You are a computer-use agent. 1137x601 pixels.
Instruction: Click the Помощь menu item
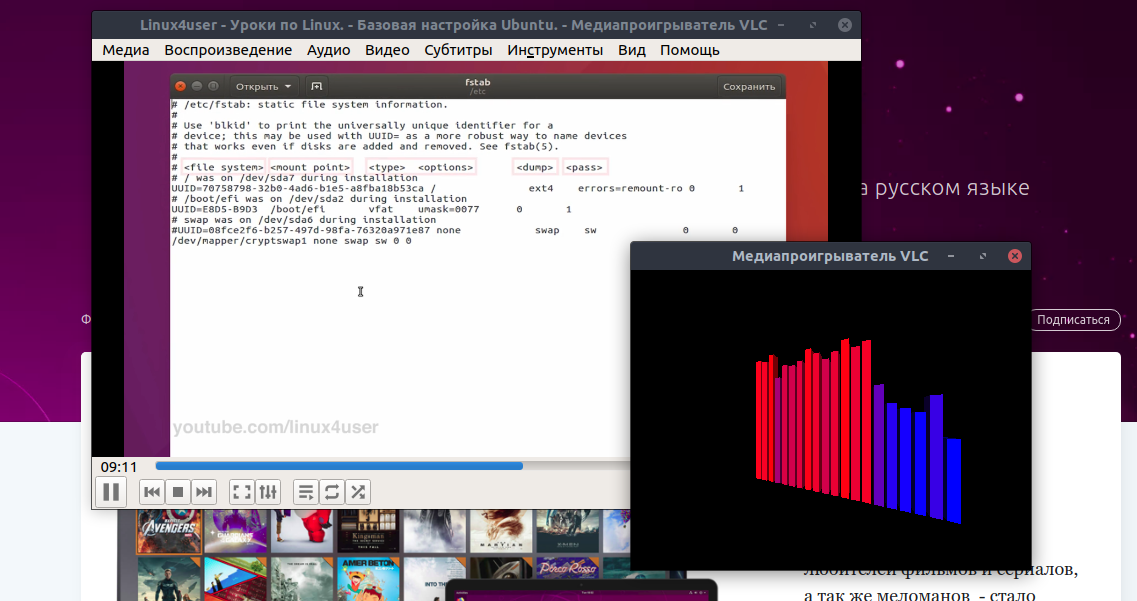[x=689, y=50]
